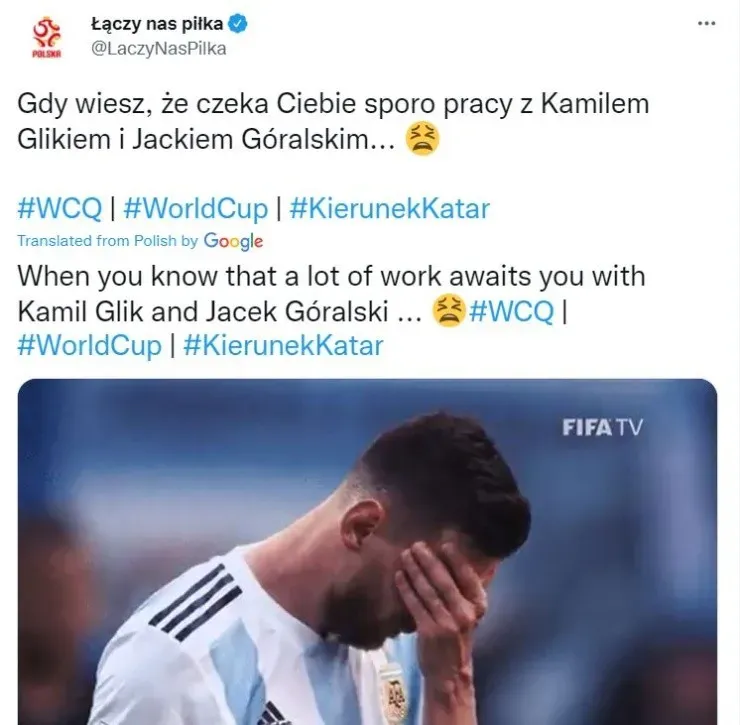Open #WorldCup hashtag in the Polish text

(x=195, y=208)
